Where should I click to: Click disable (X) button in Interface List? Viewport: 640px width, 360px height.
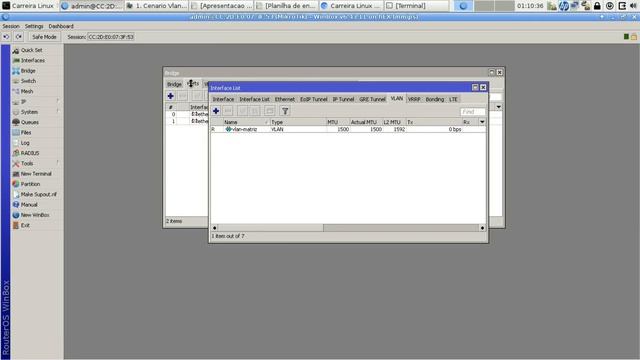255,111
